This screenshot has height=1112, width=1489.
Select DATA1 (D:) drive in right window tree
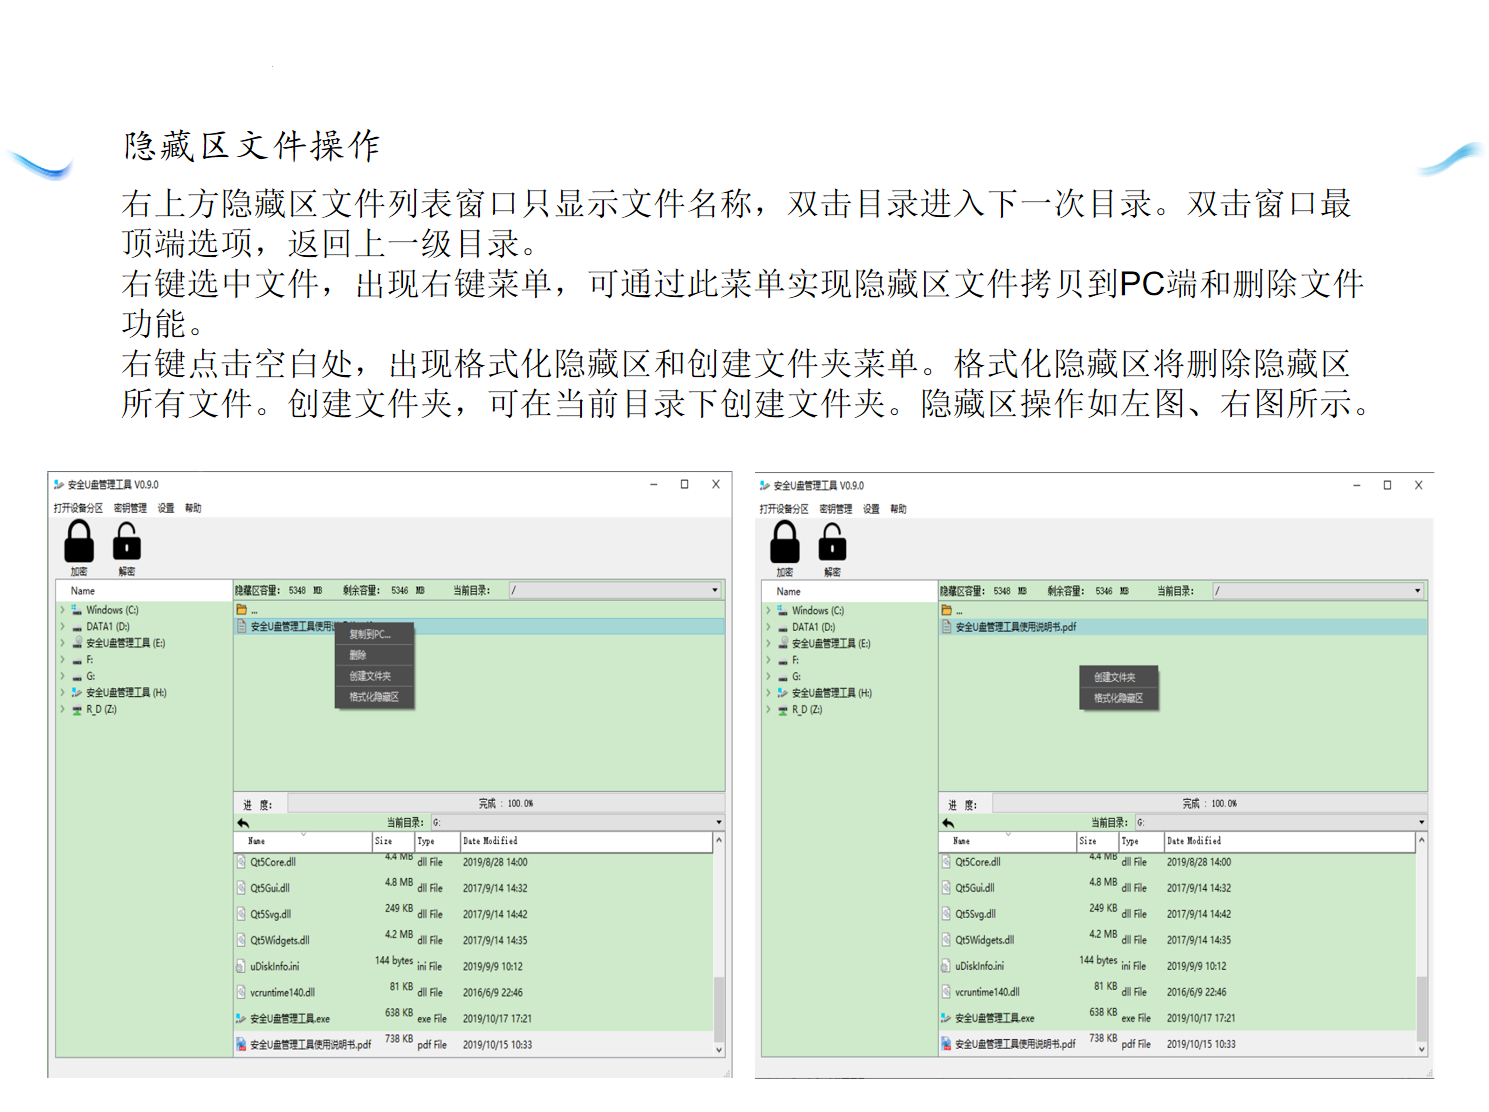click(813, 627)
